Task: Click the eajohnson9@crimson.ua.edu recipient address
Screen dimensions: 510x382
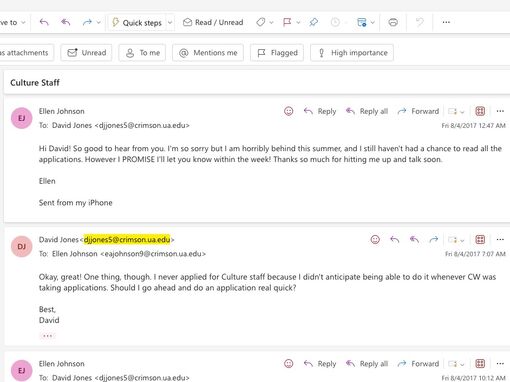Action: pos(153,254)
